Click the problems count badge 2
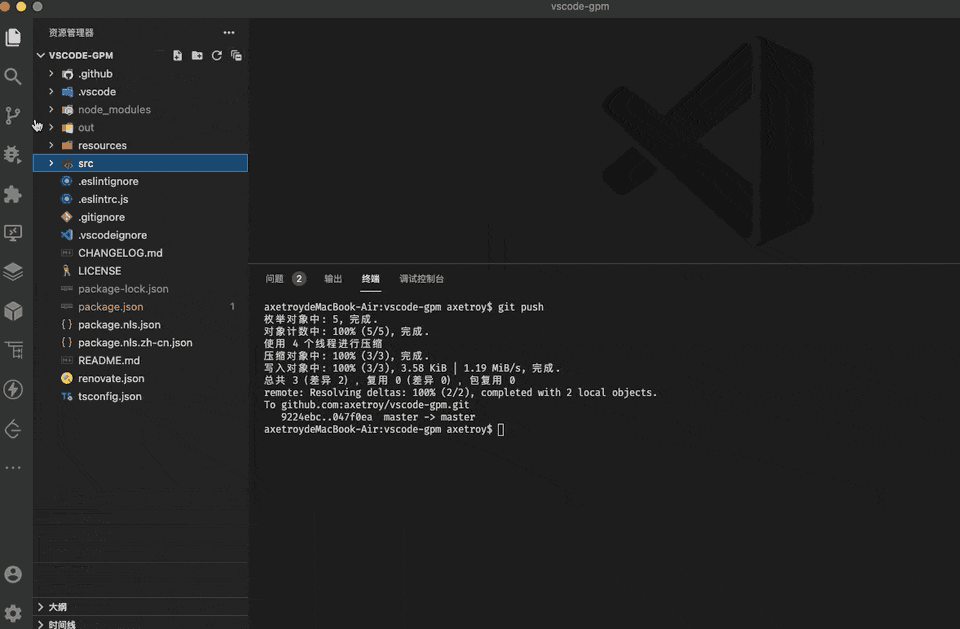The width and height of the screenshot is (960, 629). (299, 279)
